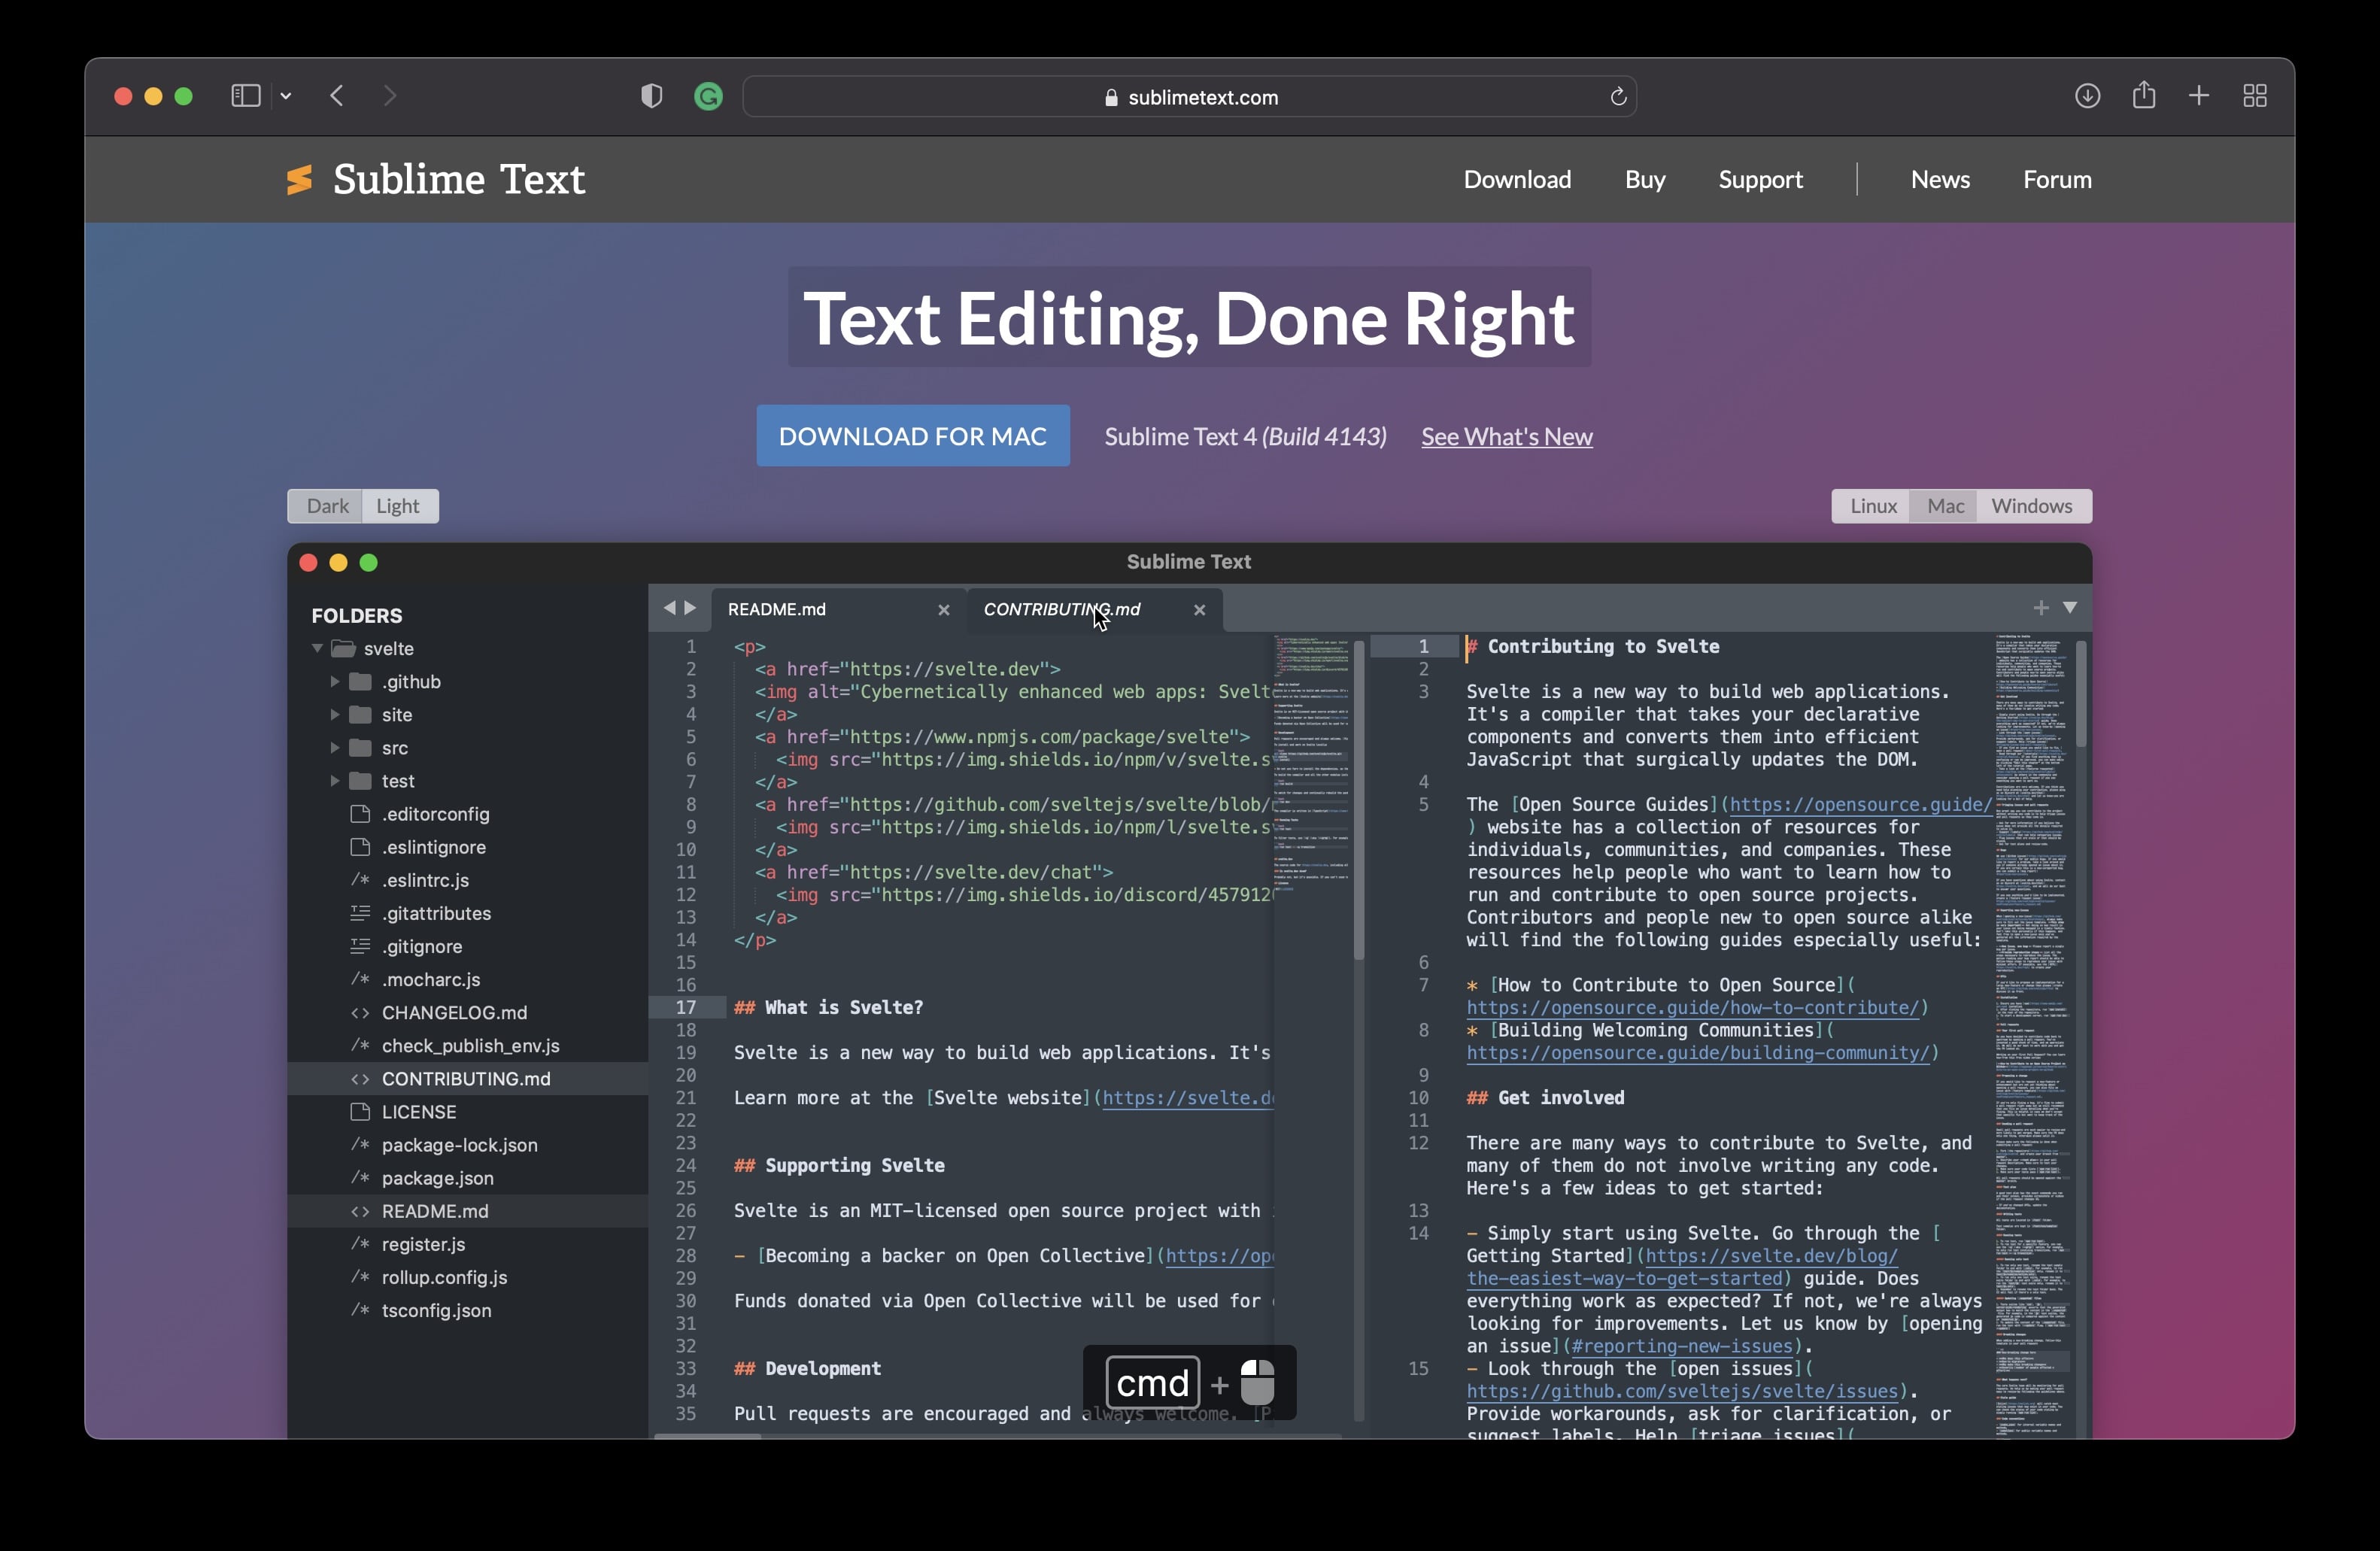Expand the .github folder
The image size is (2380, 1551).
(x=335, y=682)
